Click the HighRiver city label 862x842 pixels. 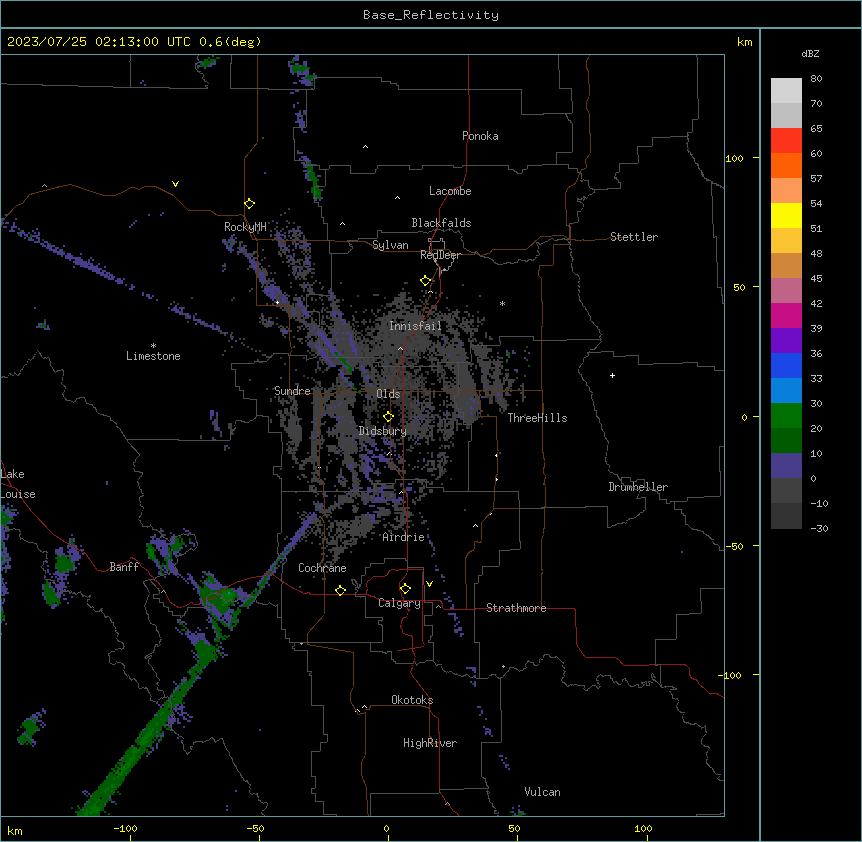click(430, 743)
